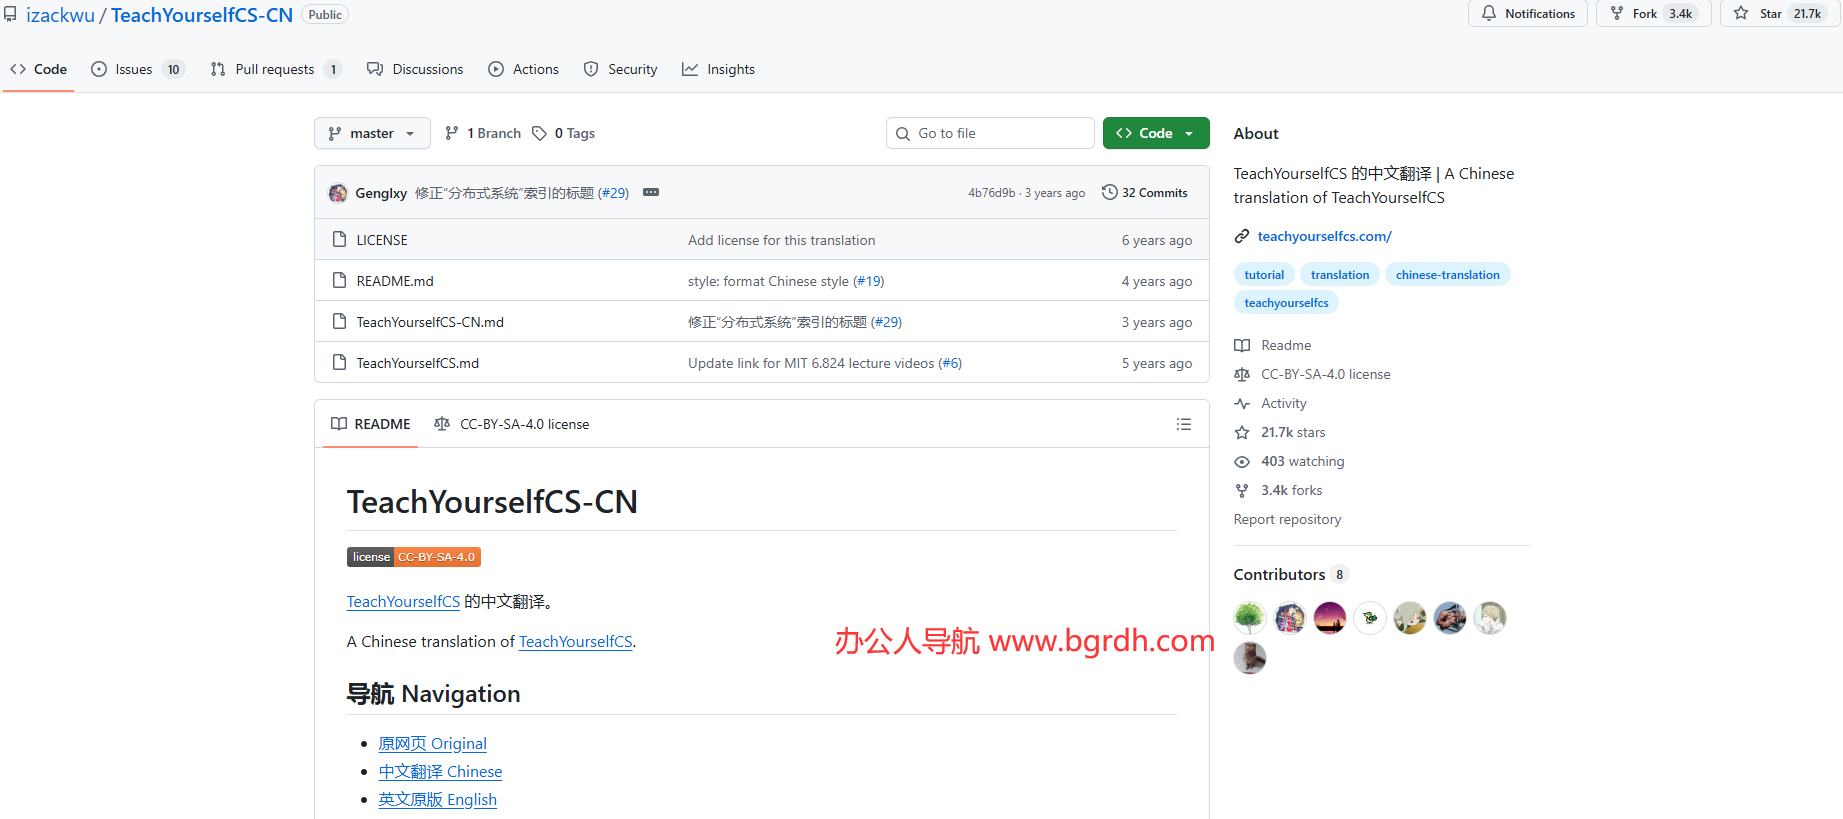
Task: Click the commit message ellipsis expand icon
Action: coord(651,192)
